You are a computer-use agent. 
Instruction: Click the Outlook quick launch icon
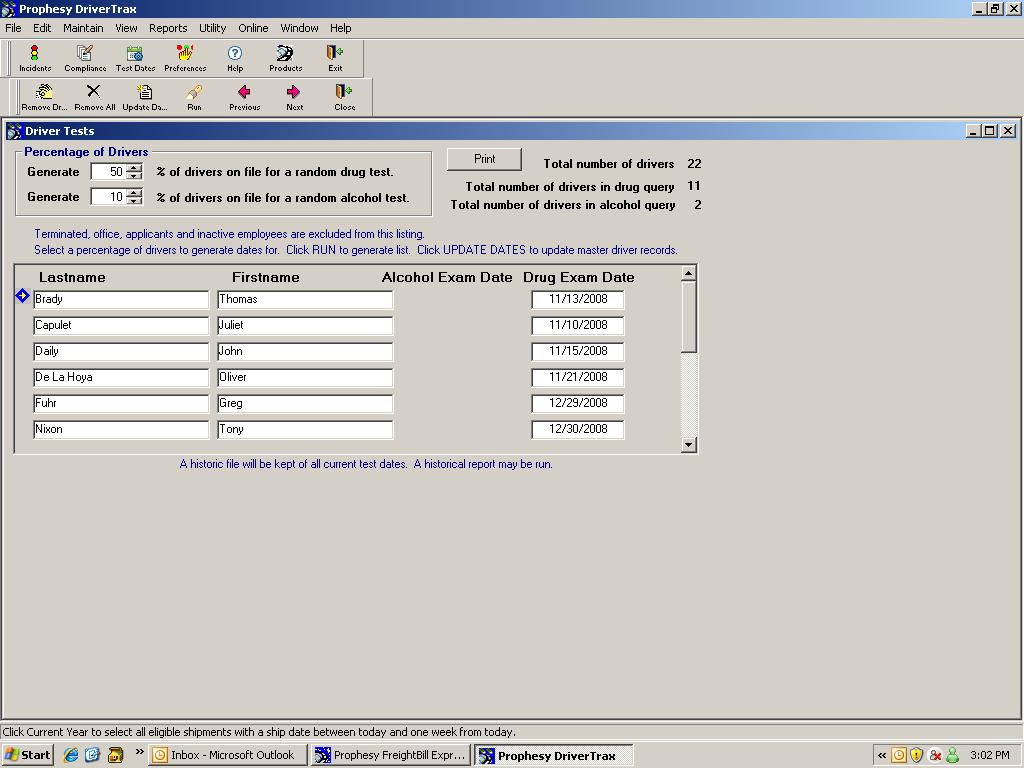tap(93, 755)
